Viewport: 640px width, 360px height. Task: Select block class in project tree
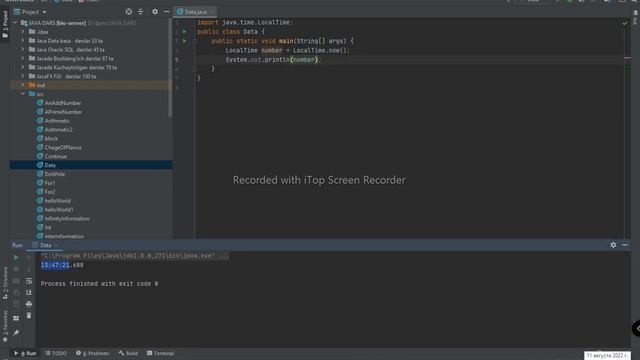tap(51, 139)
